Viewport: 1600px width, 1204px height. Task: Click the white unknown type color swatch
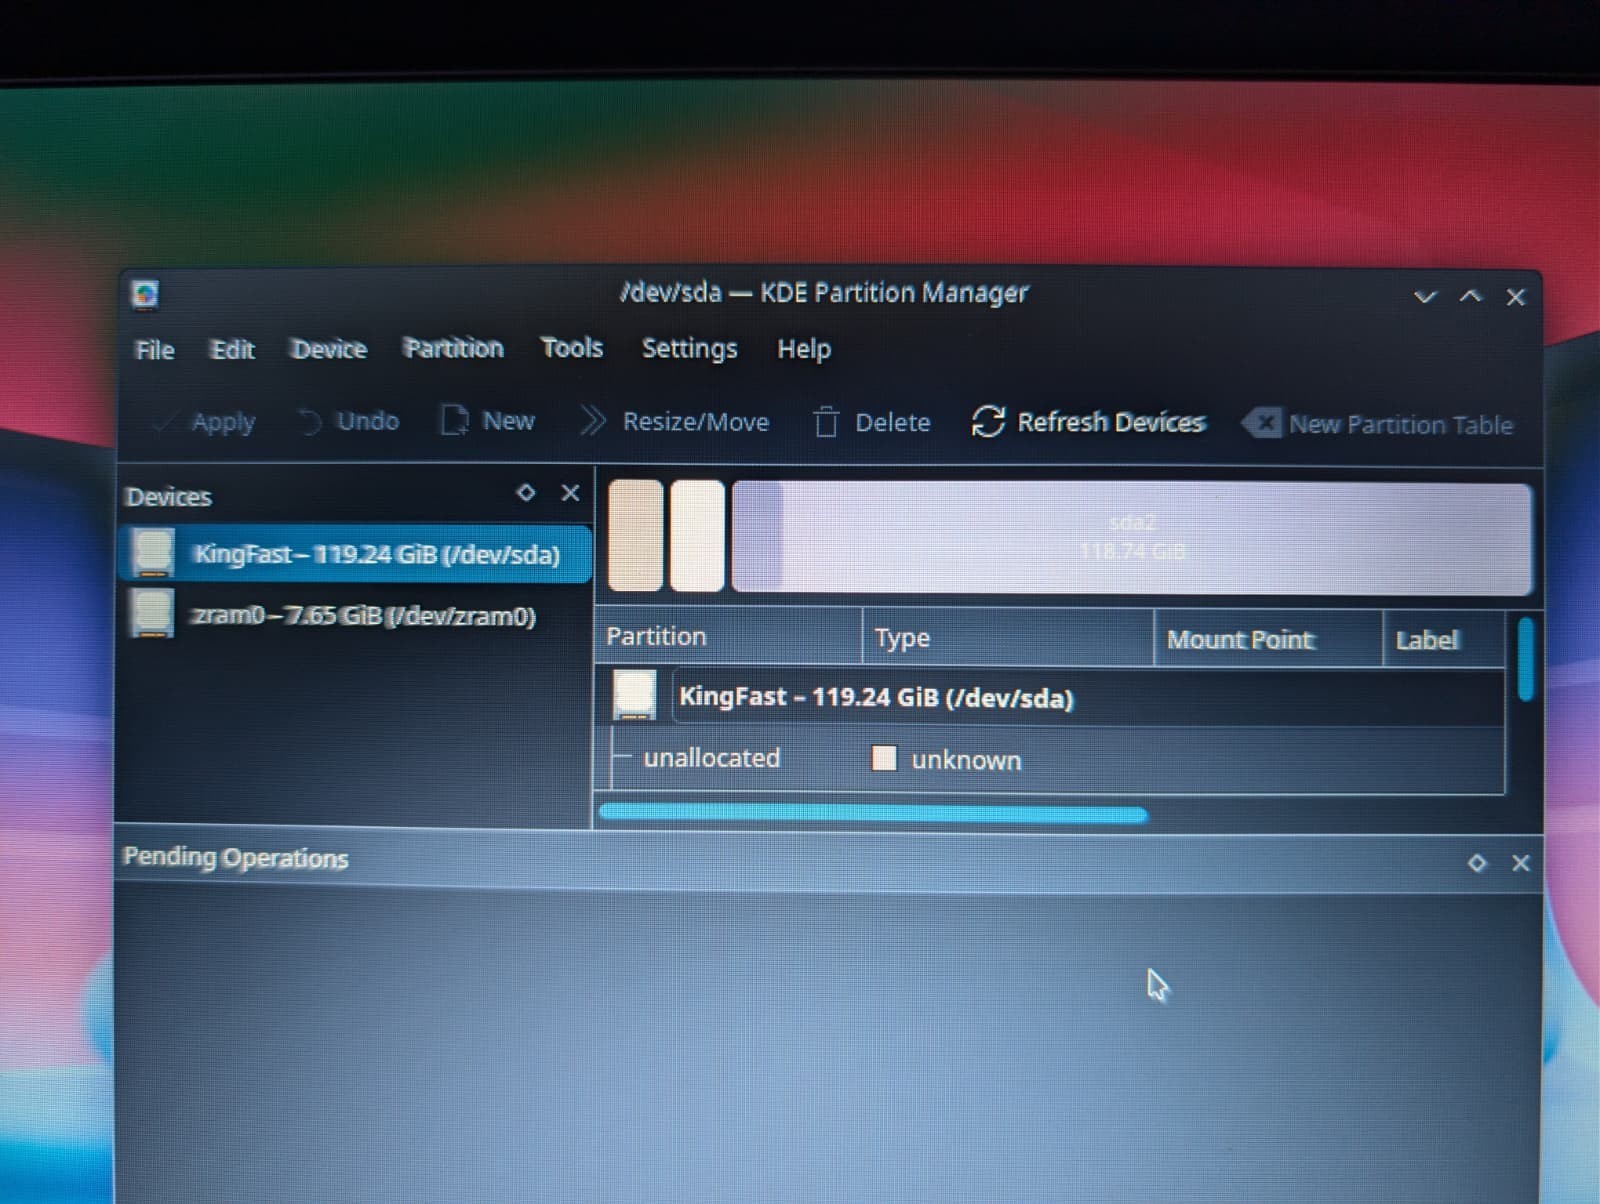pyautogui.click(x=884, y=758)
